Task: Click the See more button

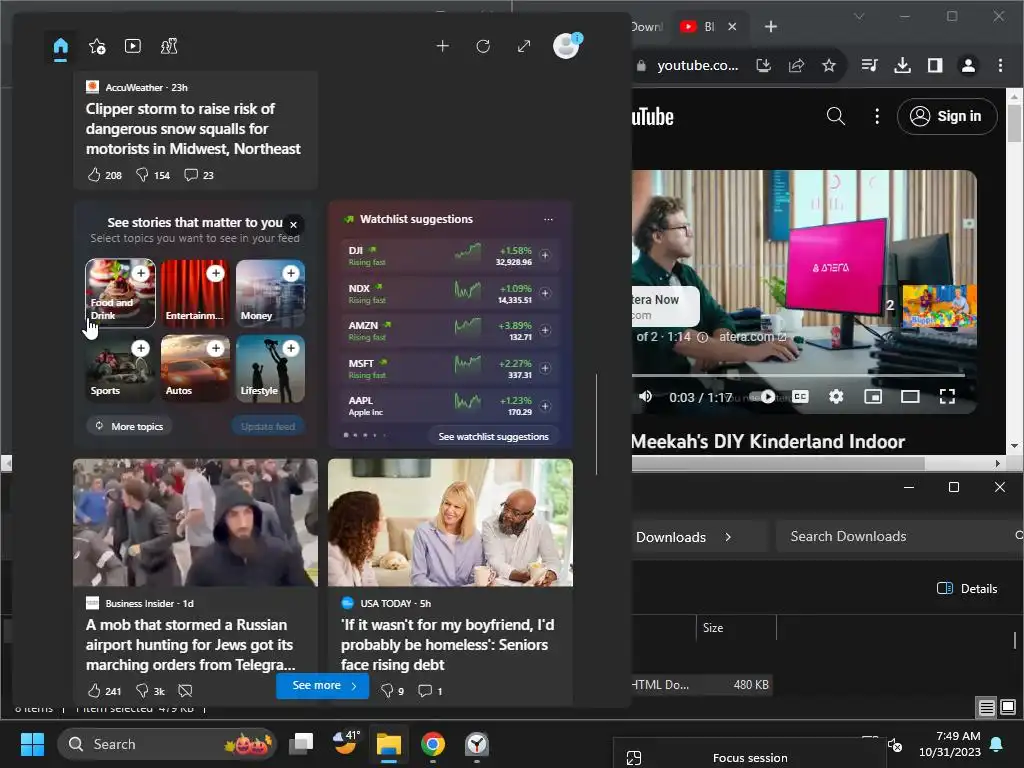Action: point(323,686)
